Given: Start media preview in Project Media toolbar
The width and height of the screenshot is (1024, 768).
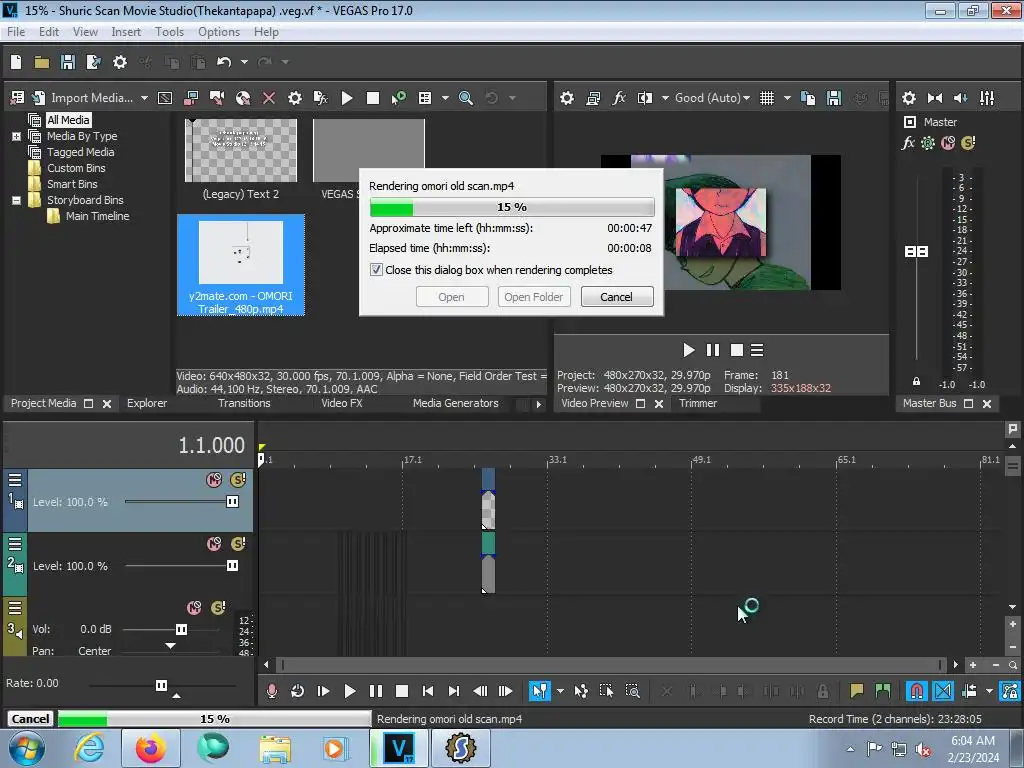Looking at the screenshot, I should [347, 98].
